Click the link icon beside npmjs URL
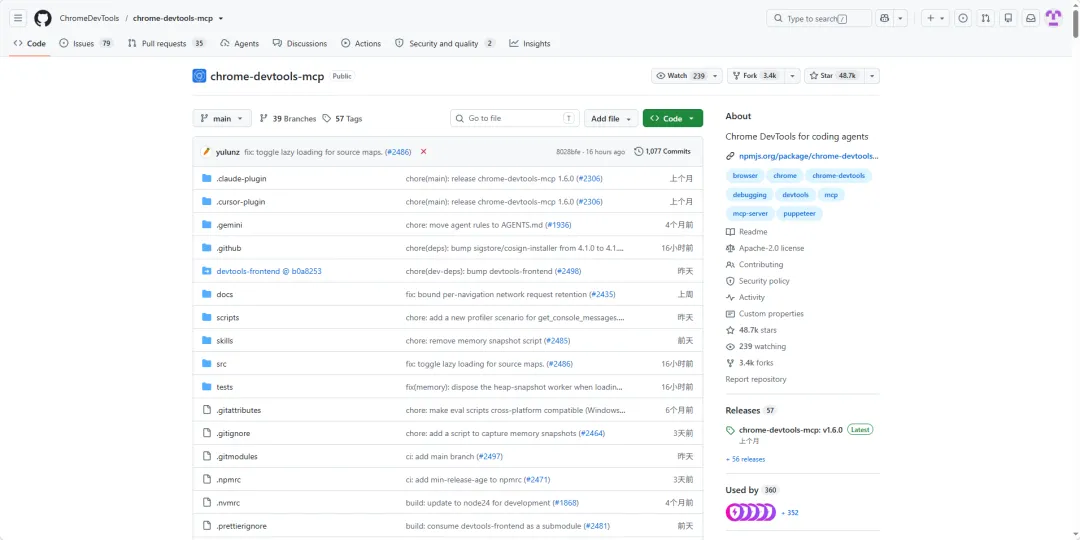1080x540 pixels. click(x=730, y=156)
